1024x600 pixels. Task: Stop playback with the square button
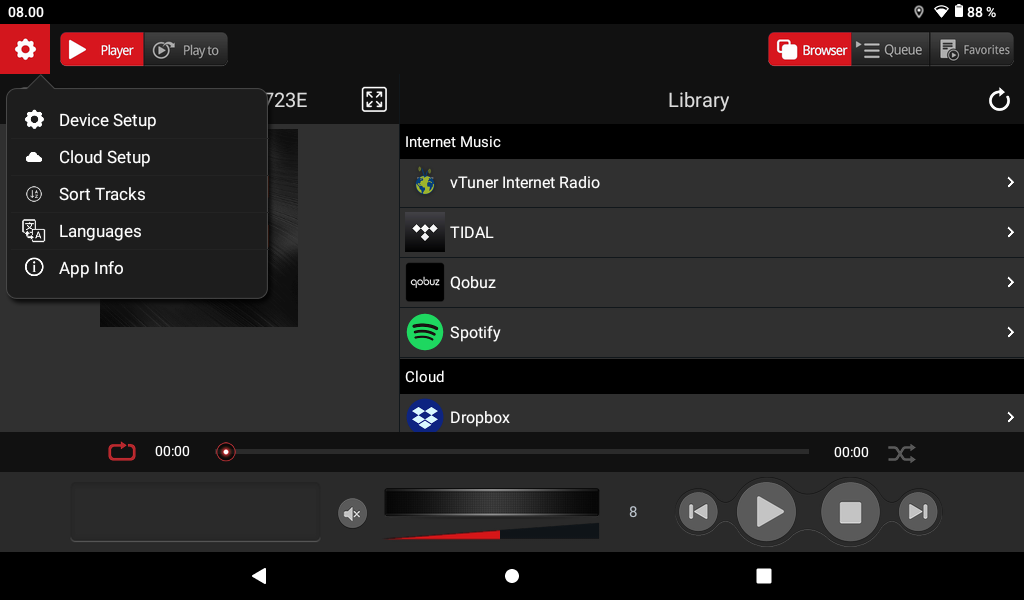point(850,512)
